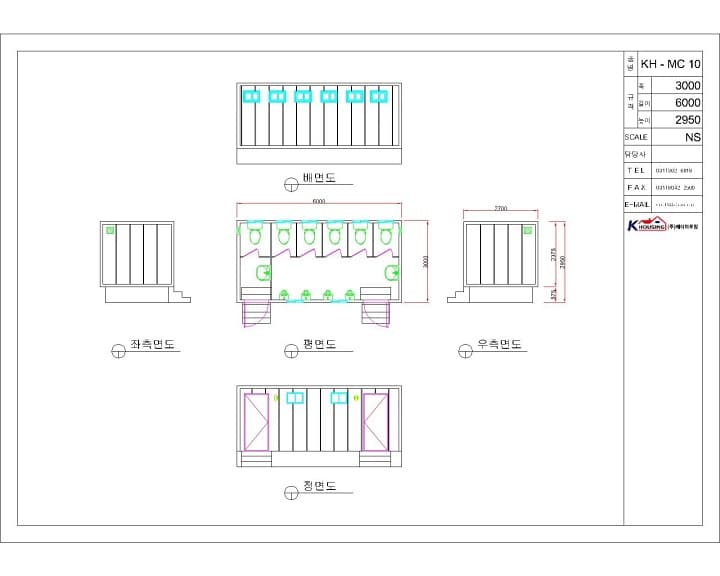Click the circle marker beside 우측면도 label

pyautogui.click(x=465, y=350)
